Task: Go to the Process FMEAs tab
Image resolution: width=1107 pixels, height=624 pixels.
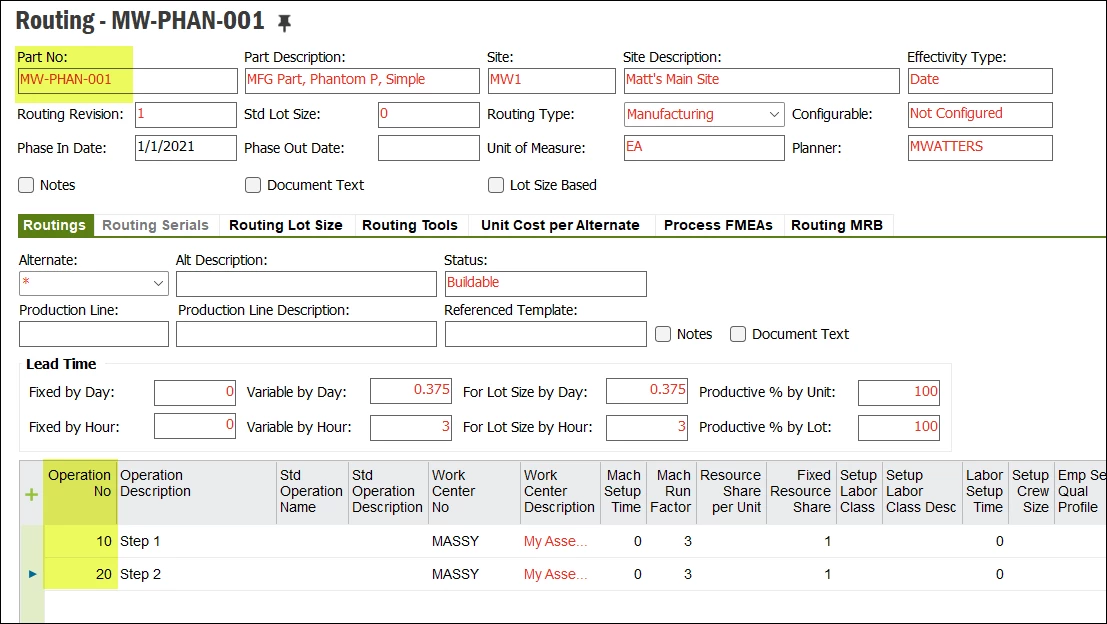Action: (718, 225)
